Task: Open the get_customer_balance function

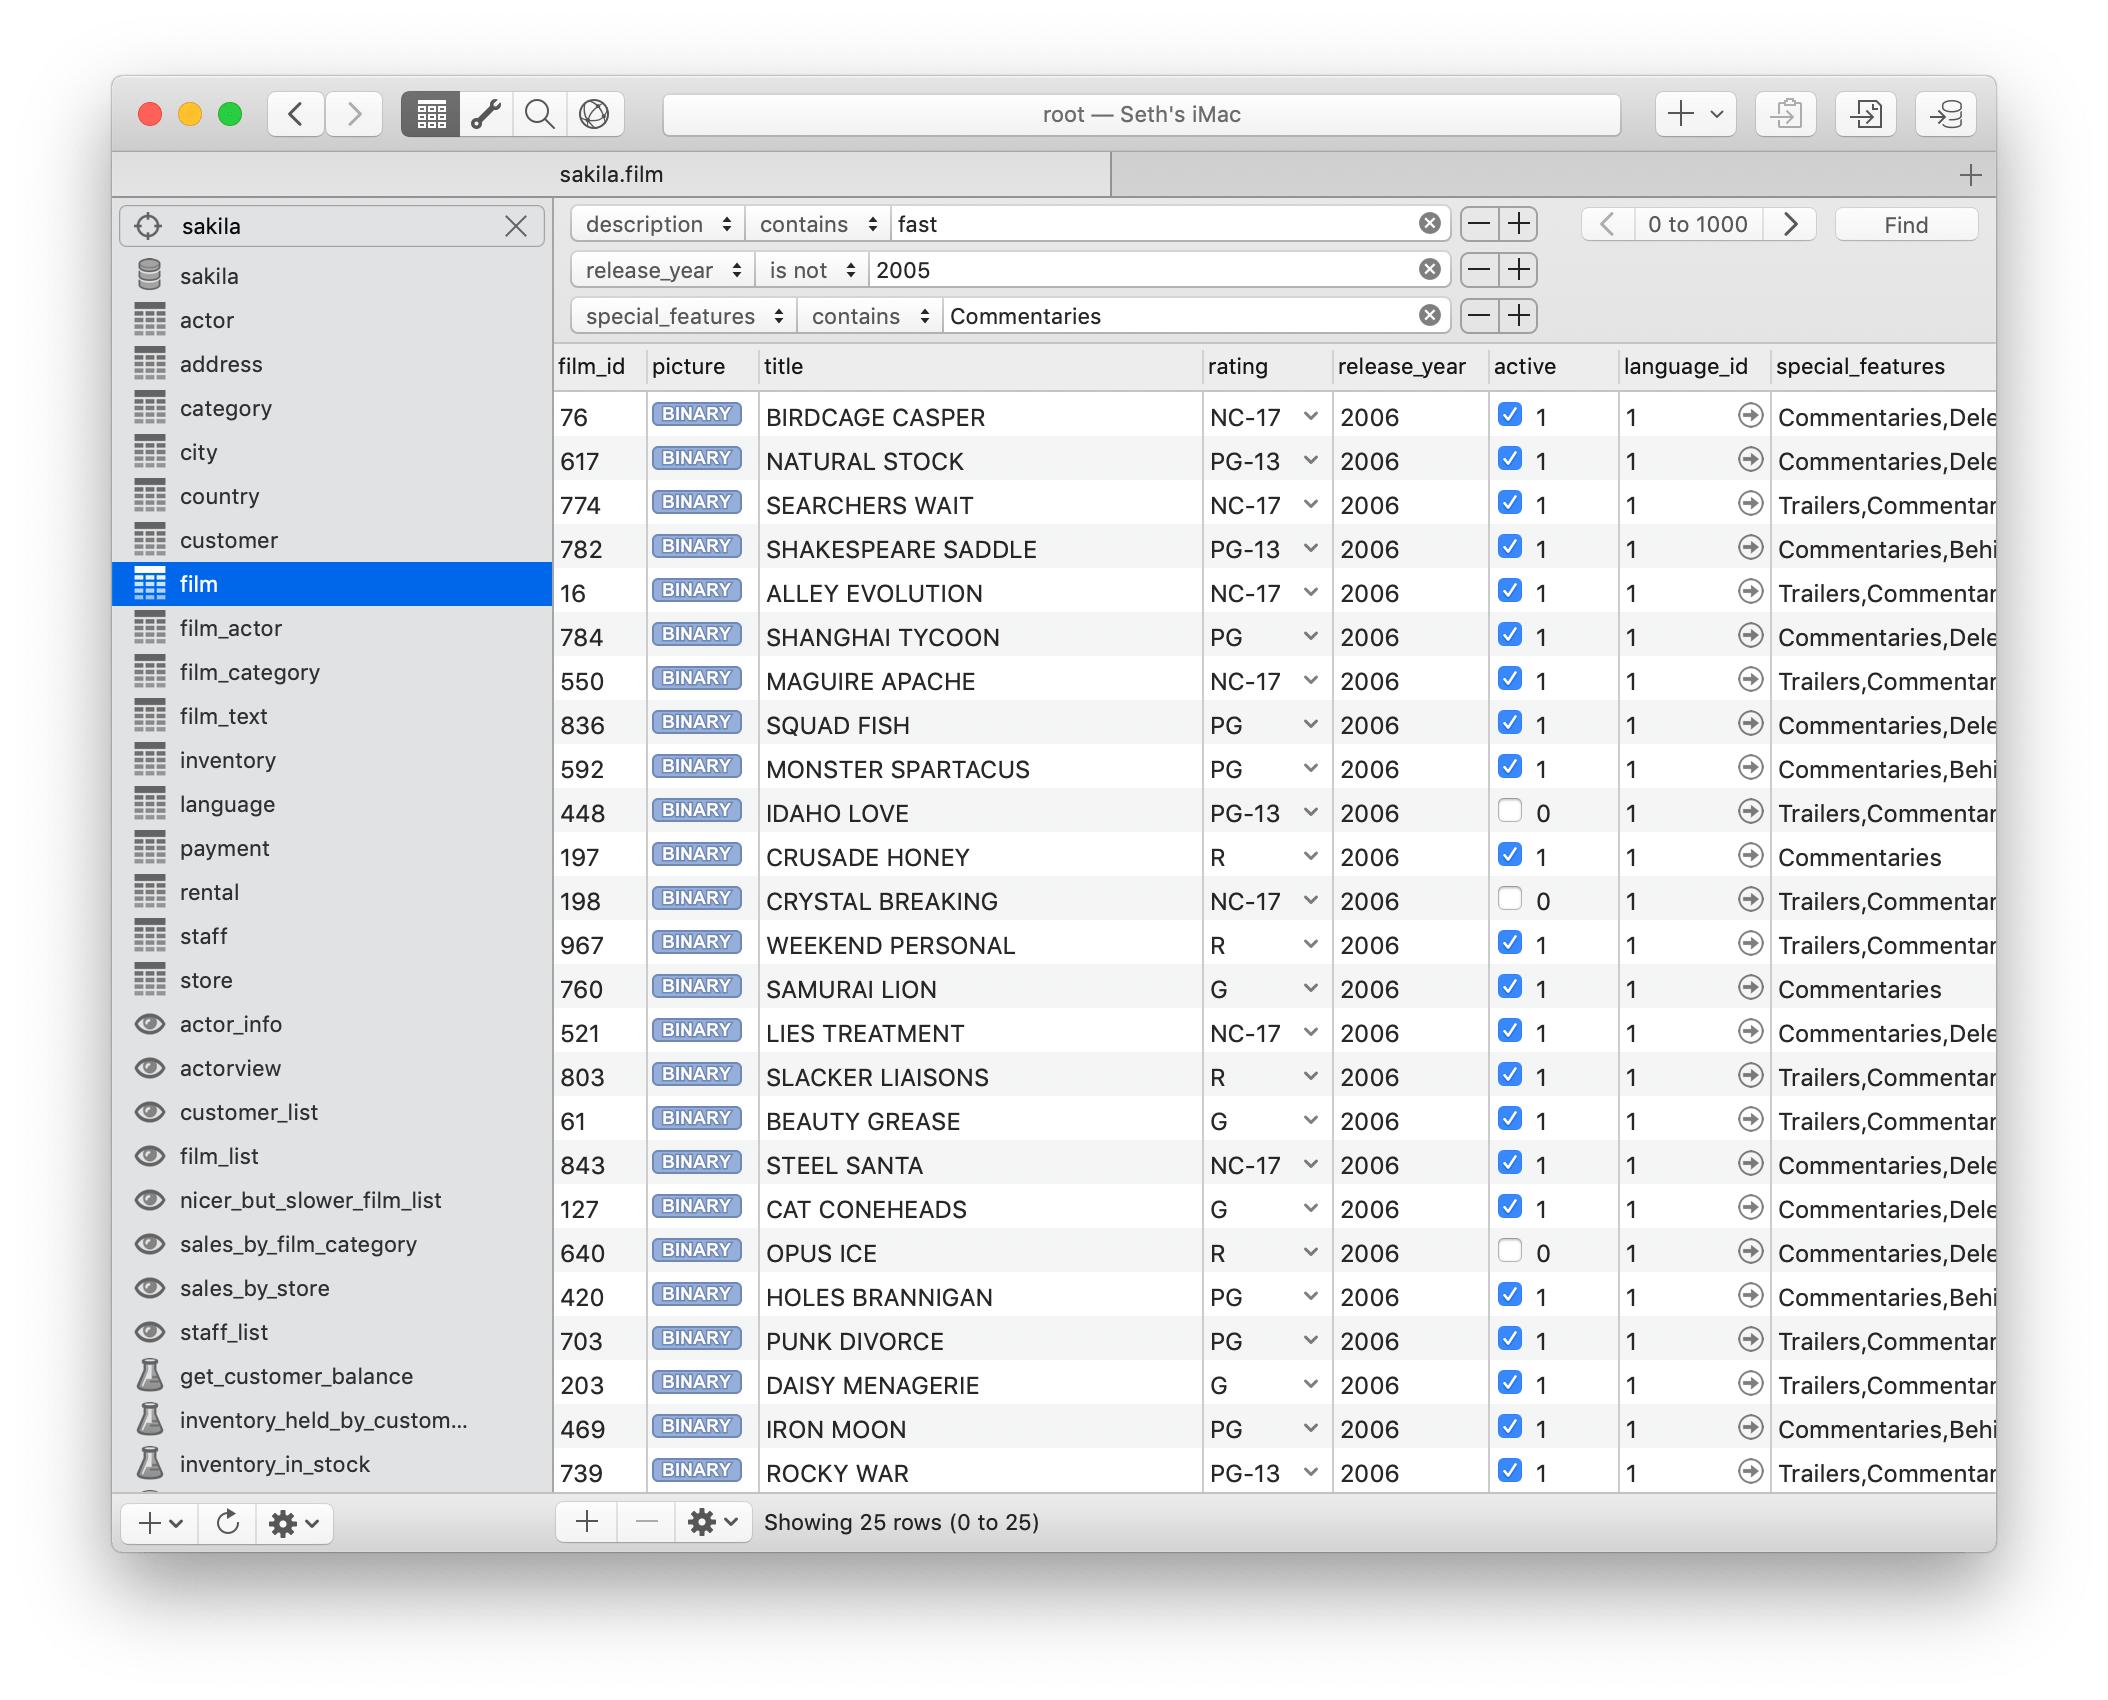Action: pos(332,1376)
